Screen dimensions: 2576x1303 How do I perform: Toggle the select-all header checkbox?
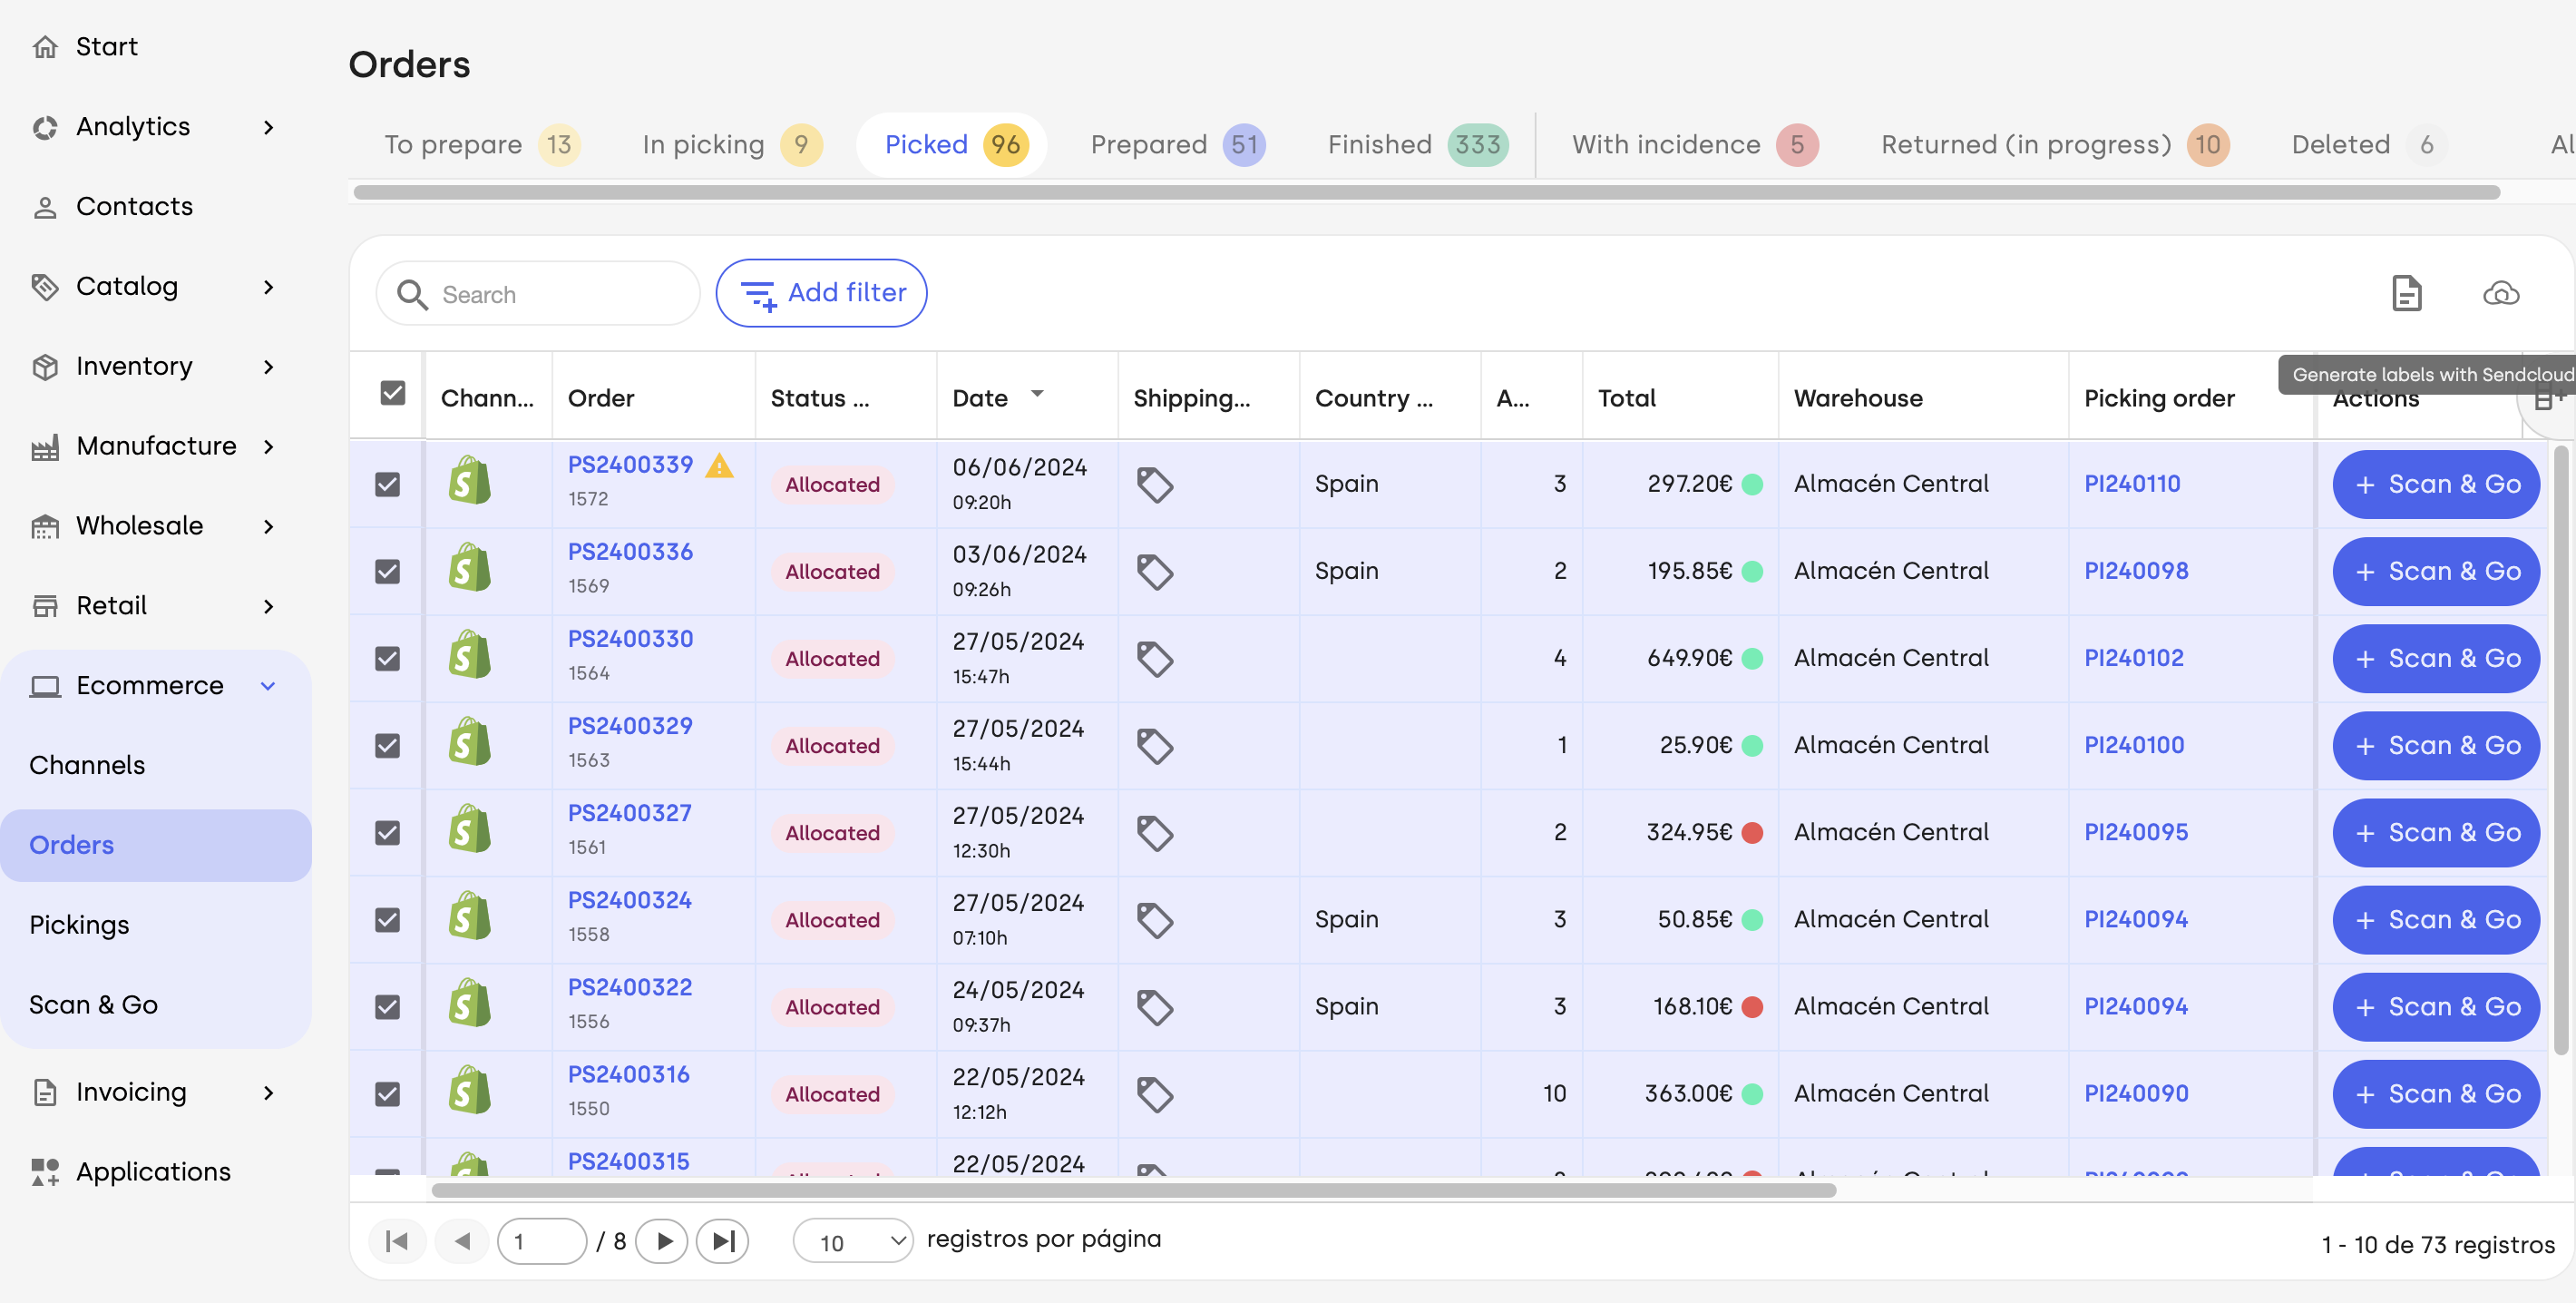point(393,393)
